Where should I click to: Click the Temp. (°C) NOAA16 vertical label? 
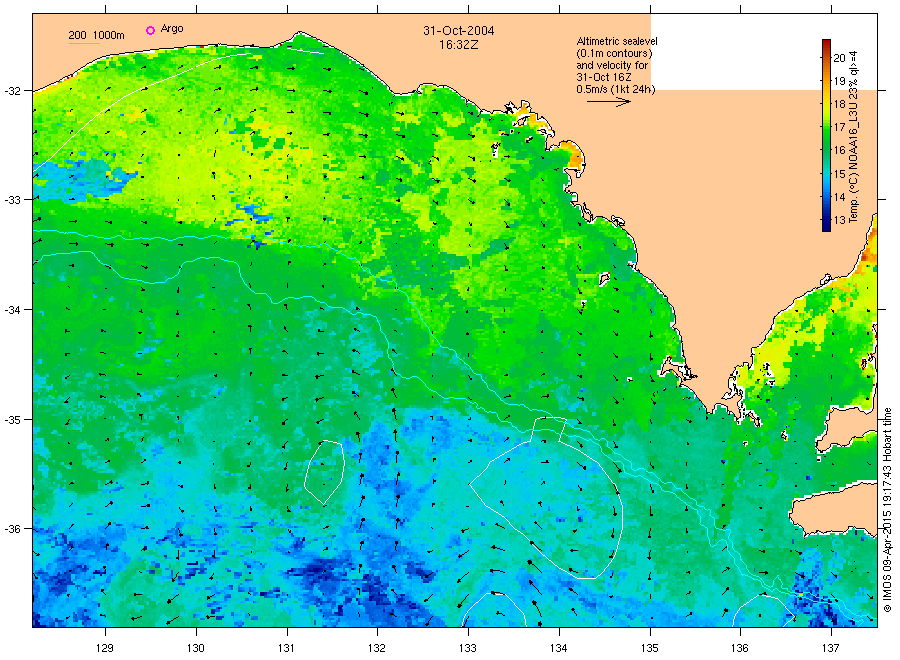point(854,137)
